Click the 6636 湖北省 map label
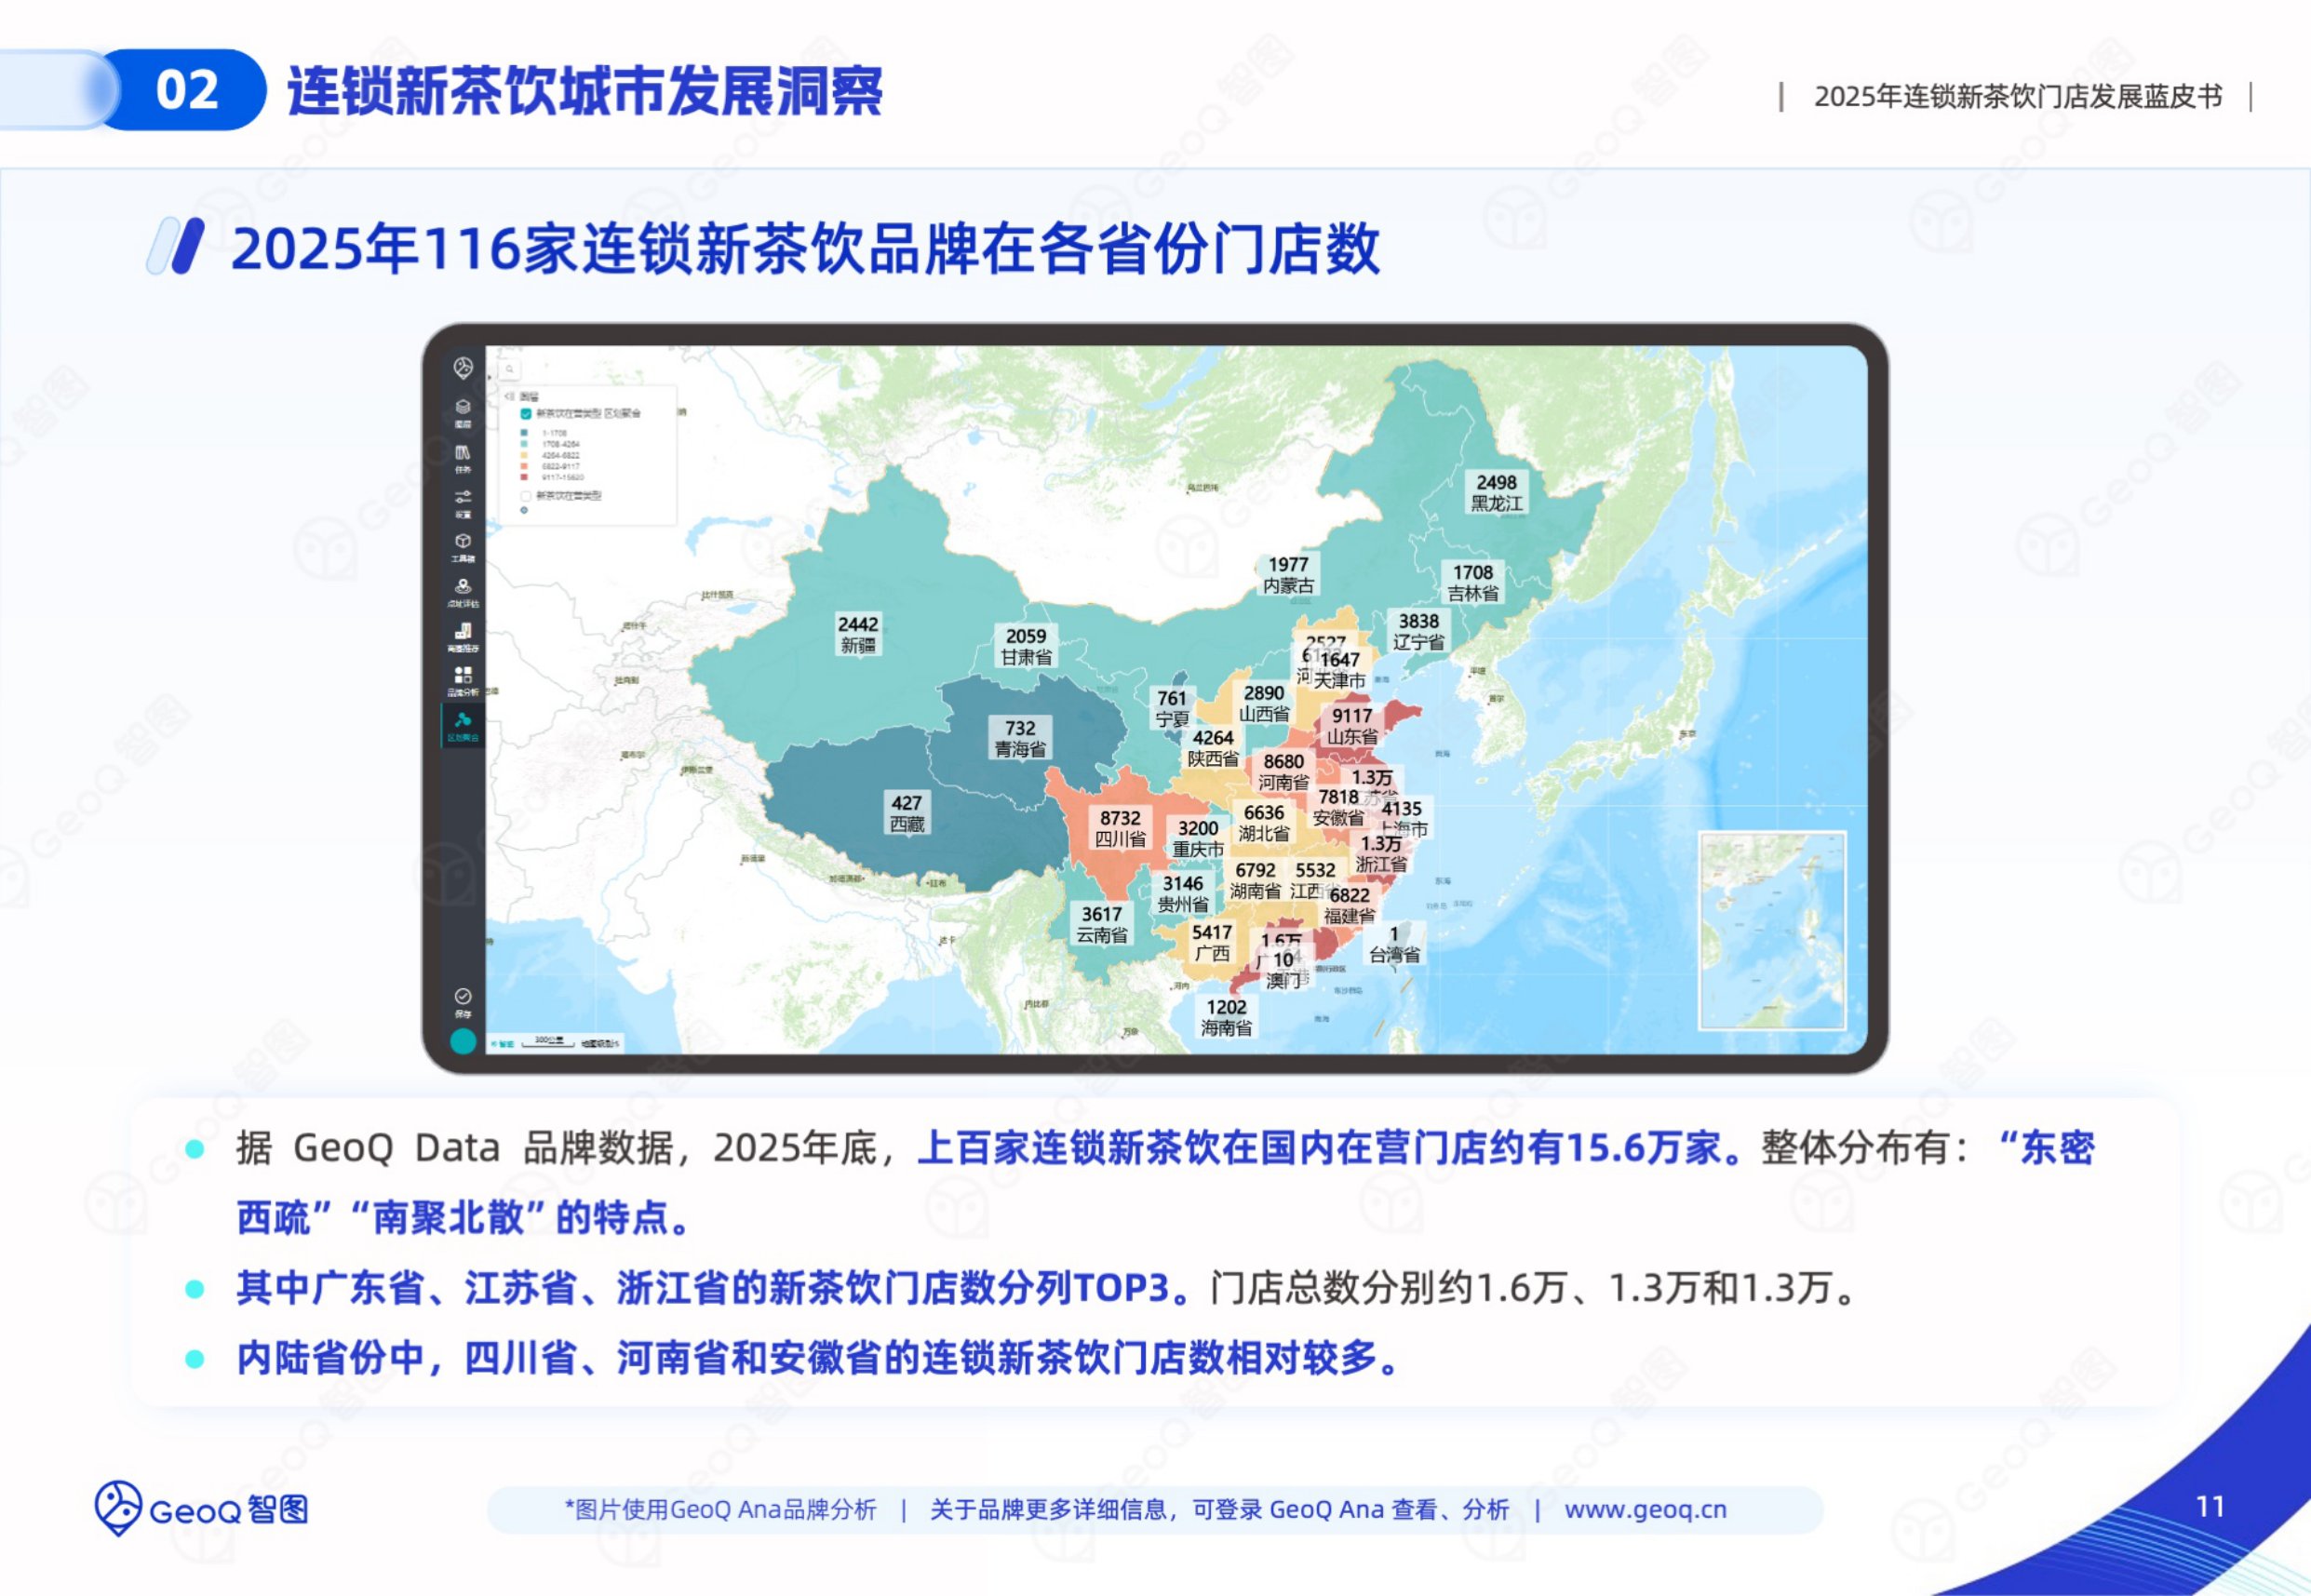The height and width of the screenshot is (1596, 2311). click(1264, 823)
